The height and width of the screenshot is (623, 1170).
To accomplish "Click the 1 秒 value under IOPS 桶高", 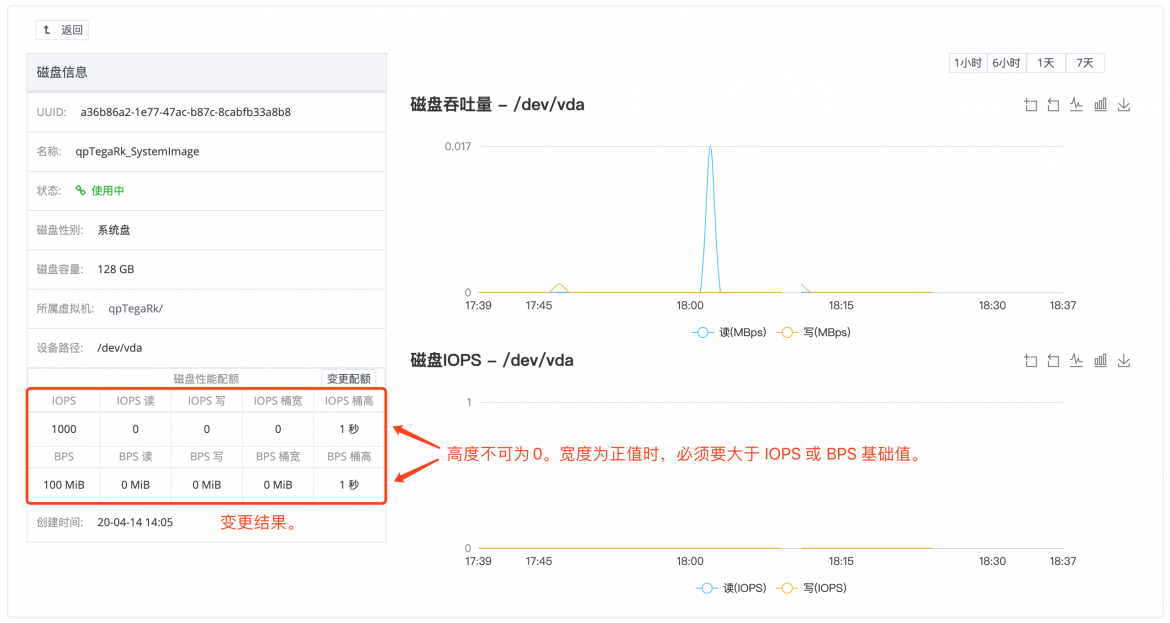I will (349, 429).
